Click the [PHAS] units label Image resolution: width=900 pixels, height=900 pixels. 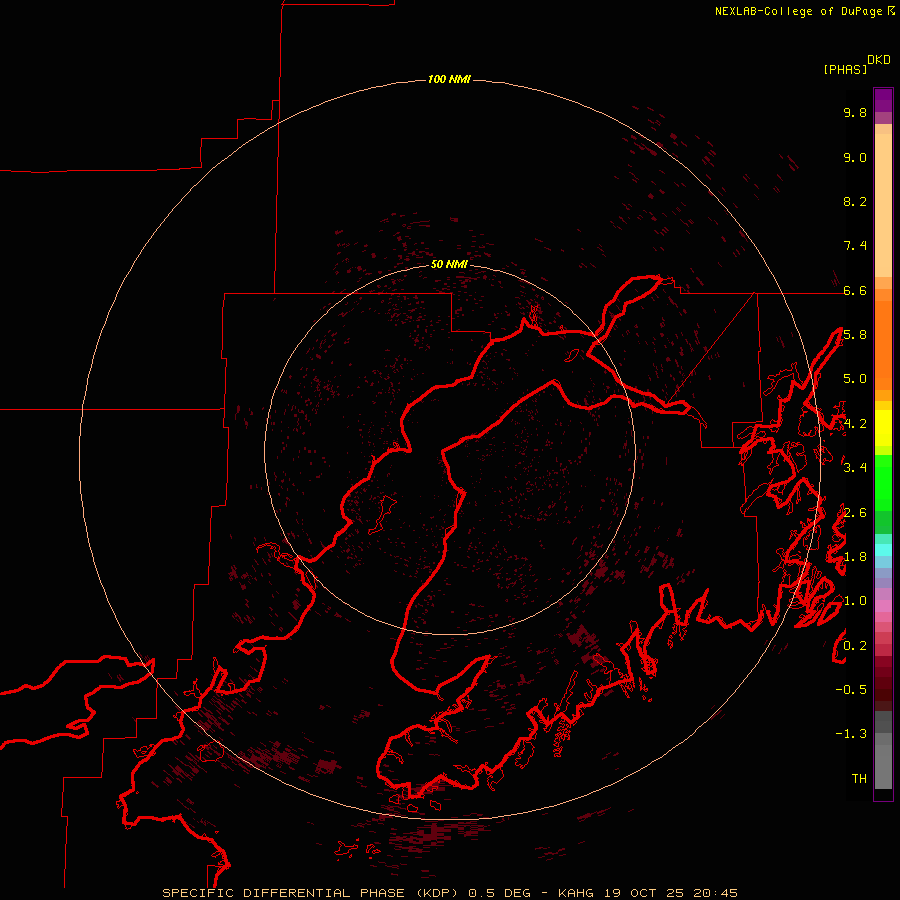[845, 69]
